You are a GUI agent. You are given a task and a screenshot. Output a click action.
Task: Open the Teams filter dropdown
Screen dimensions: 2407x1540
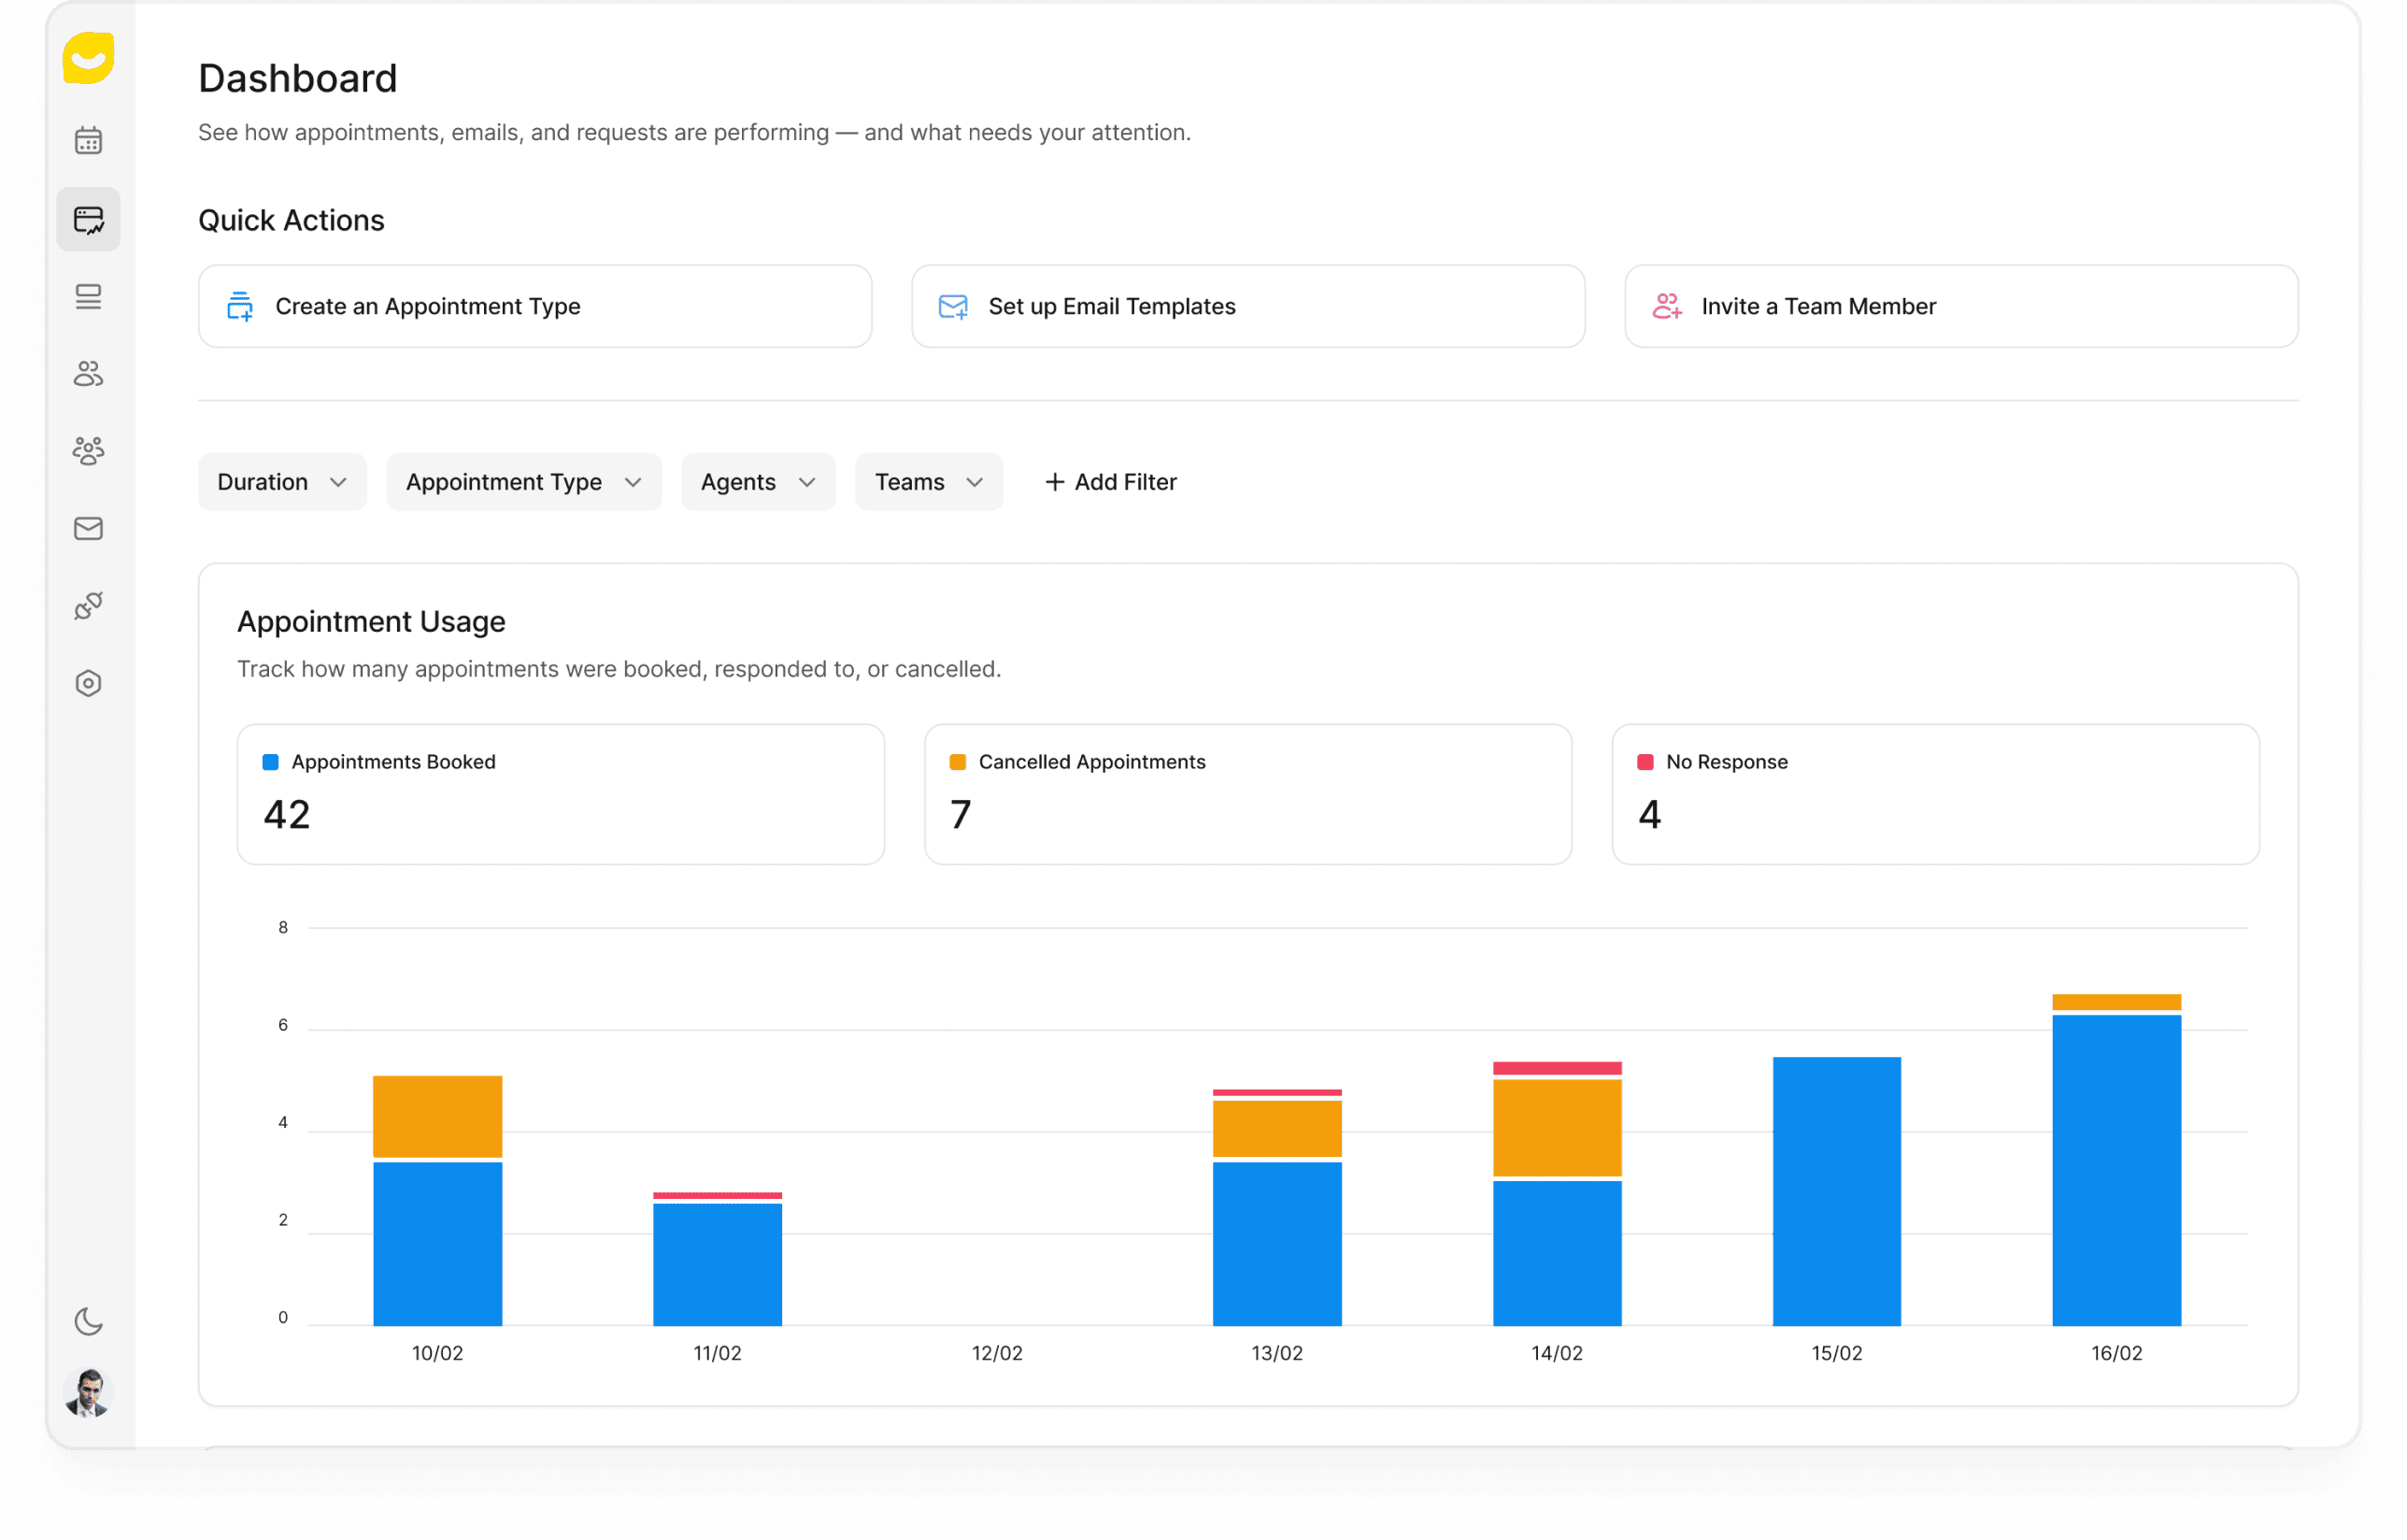928,482
